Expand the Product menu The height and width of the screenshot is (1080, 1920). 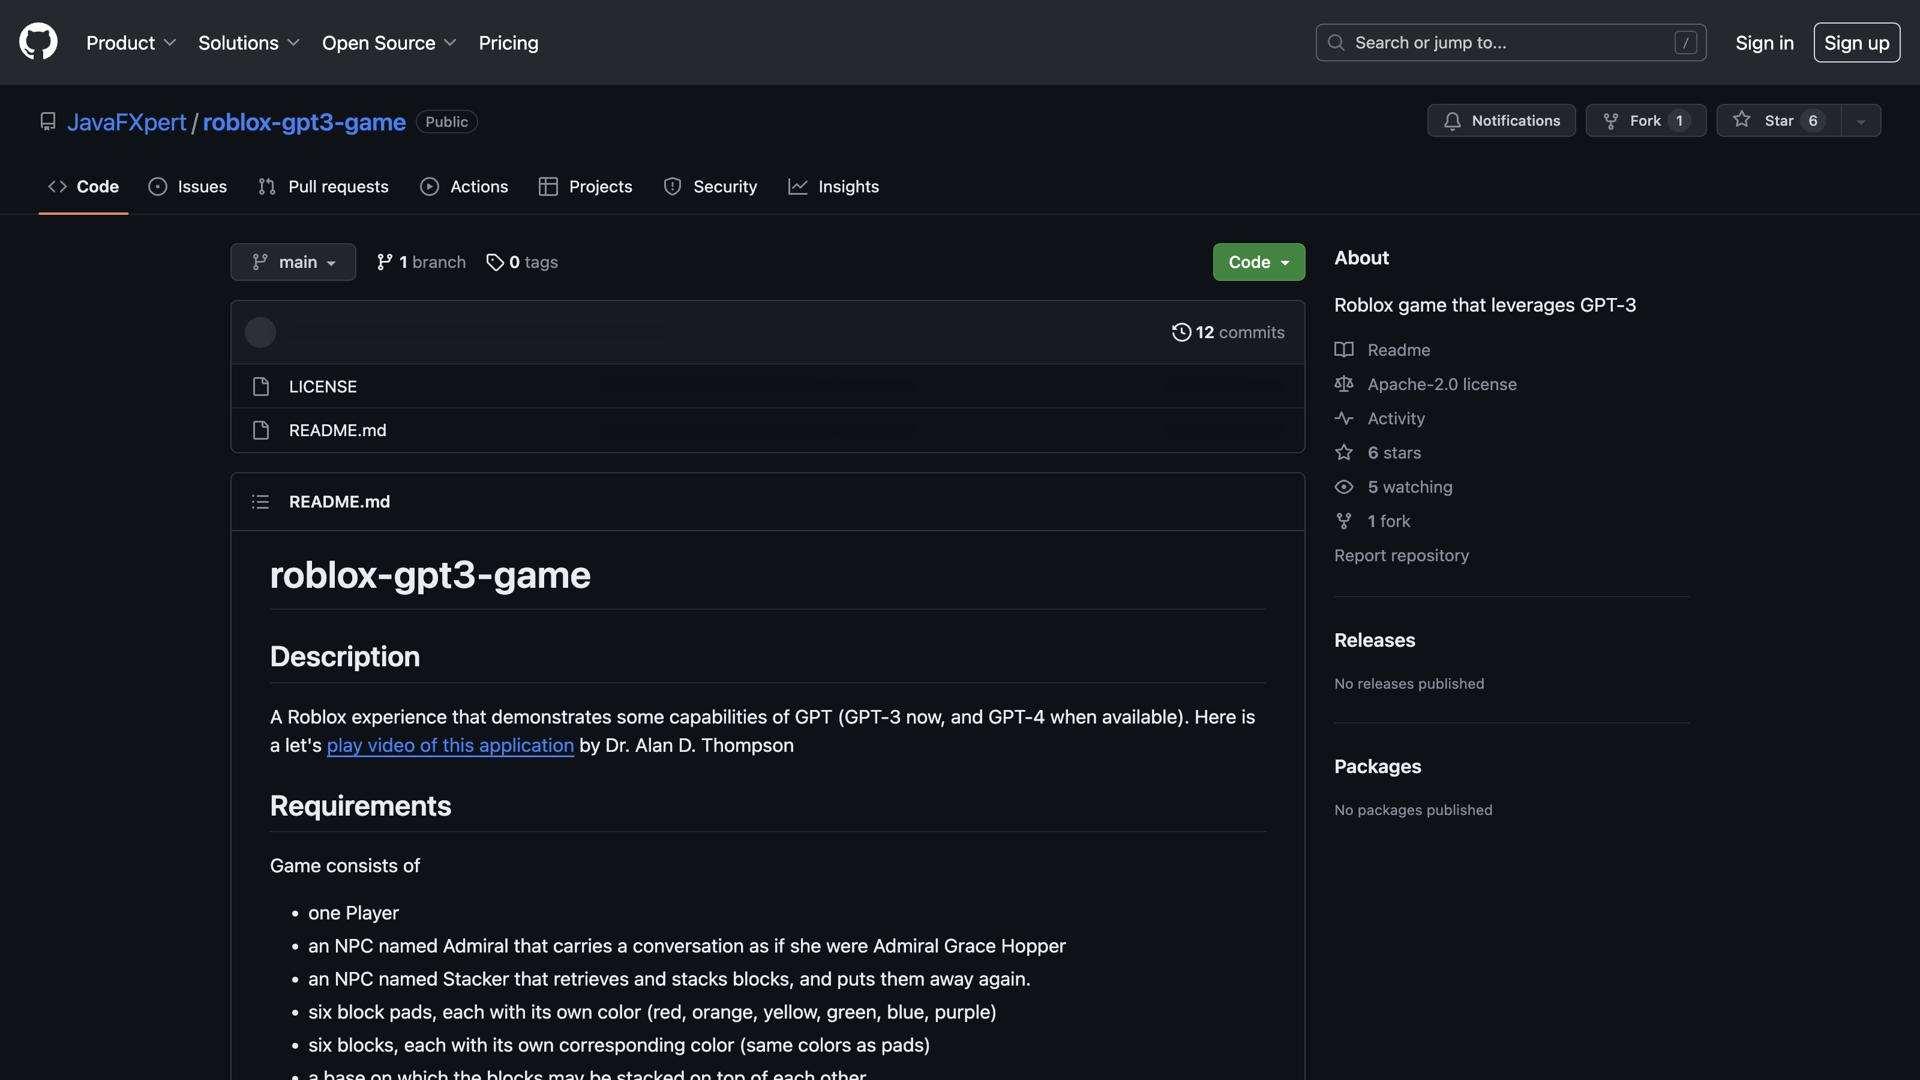click(131, 43)
